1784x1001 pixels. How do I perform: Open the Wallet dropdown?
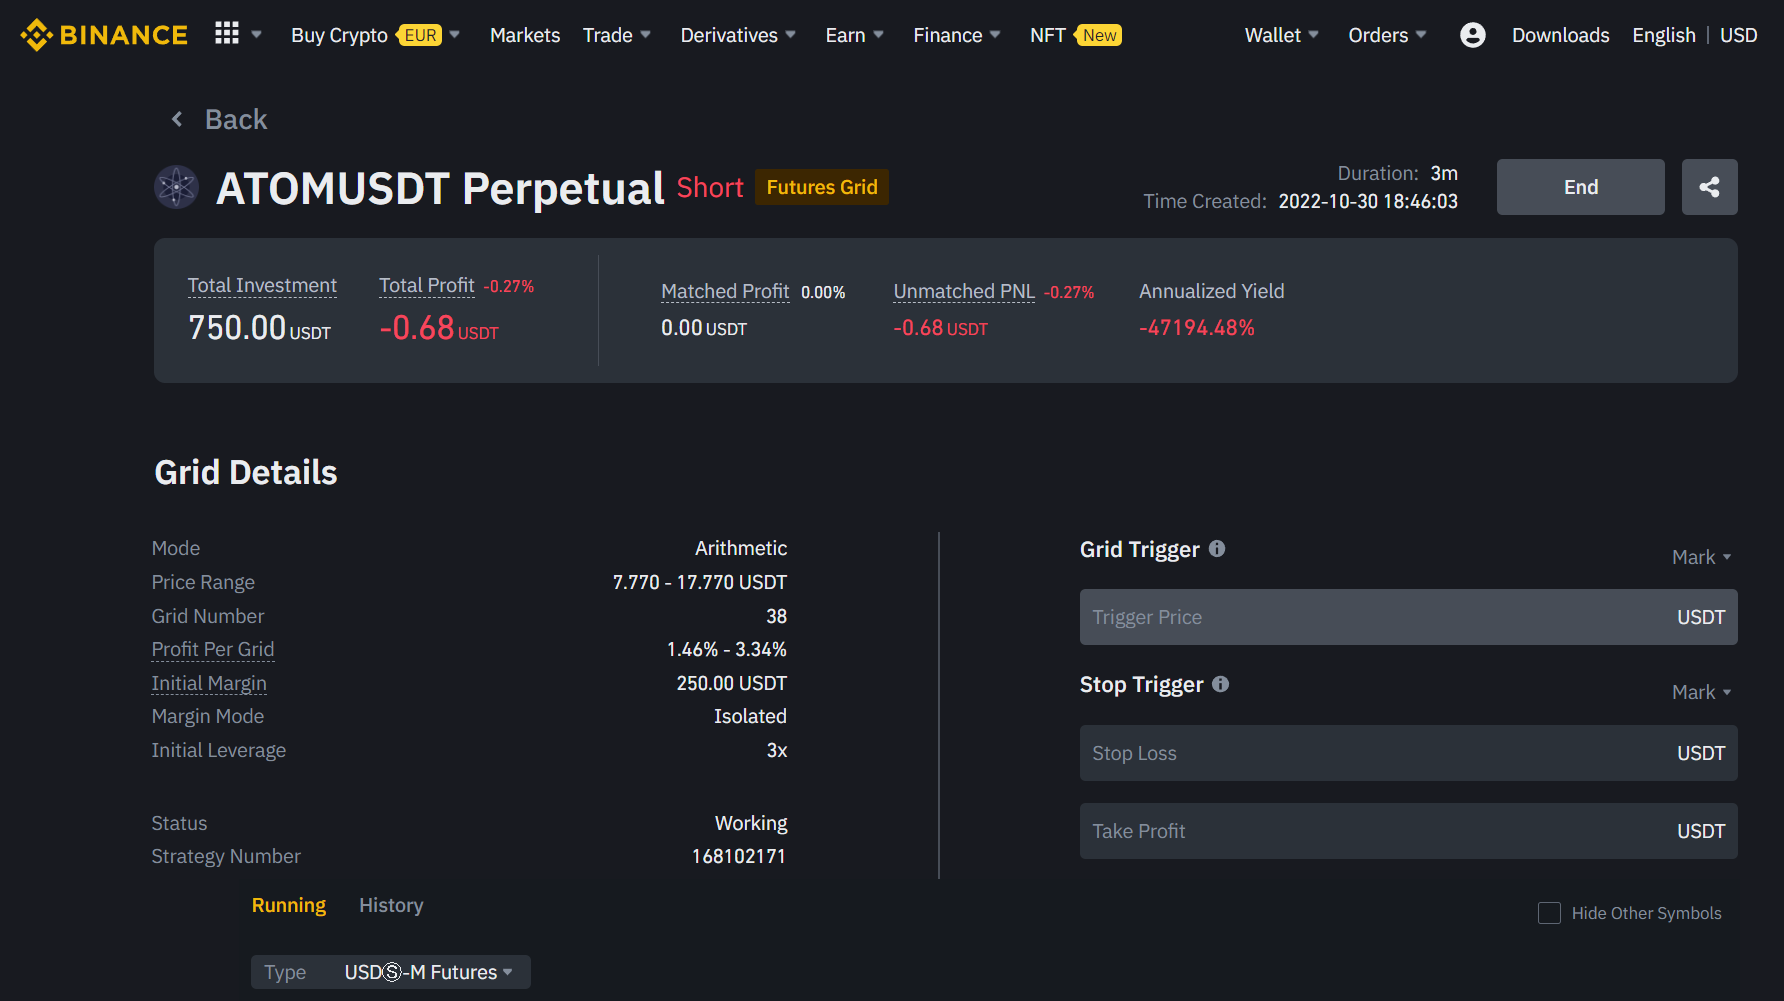point(1282,35)
